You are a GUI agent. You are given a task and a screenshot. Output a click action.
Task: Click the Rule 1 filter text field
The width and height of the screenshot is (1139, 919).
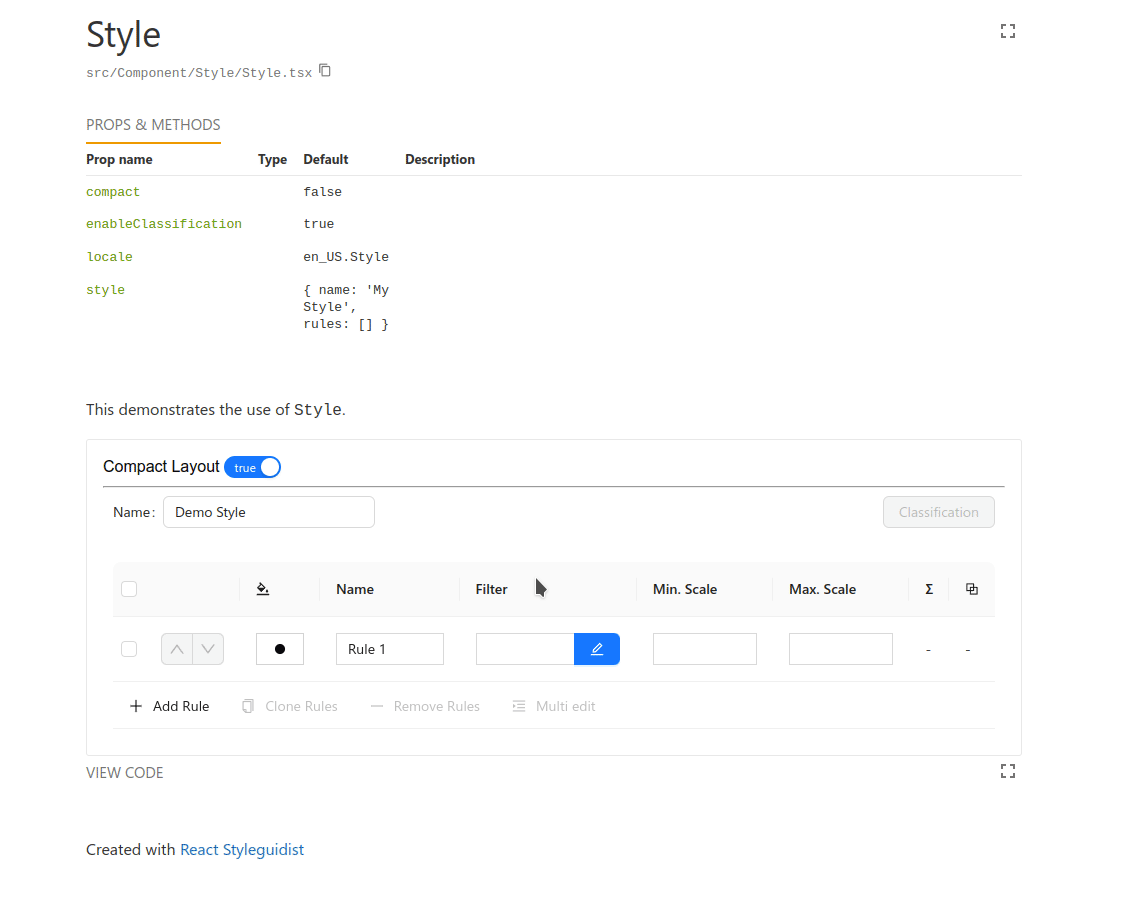point(525,649)
